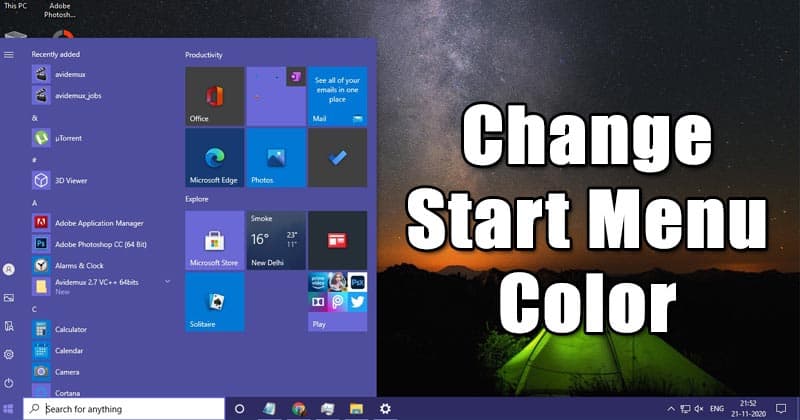Image resolution: width=800 pixels, height=420 pixels.
Task: Click the Windows Start button
Action: tap(9, 409)
